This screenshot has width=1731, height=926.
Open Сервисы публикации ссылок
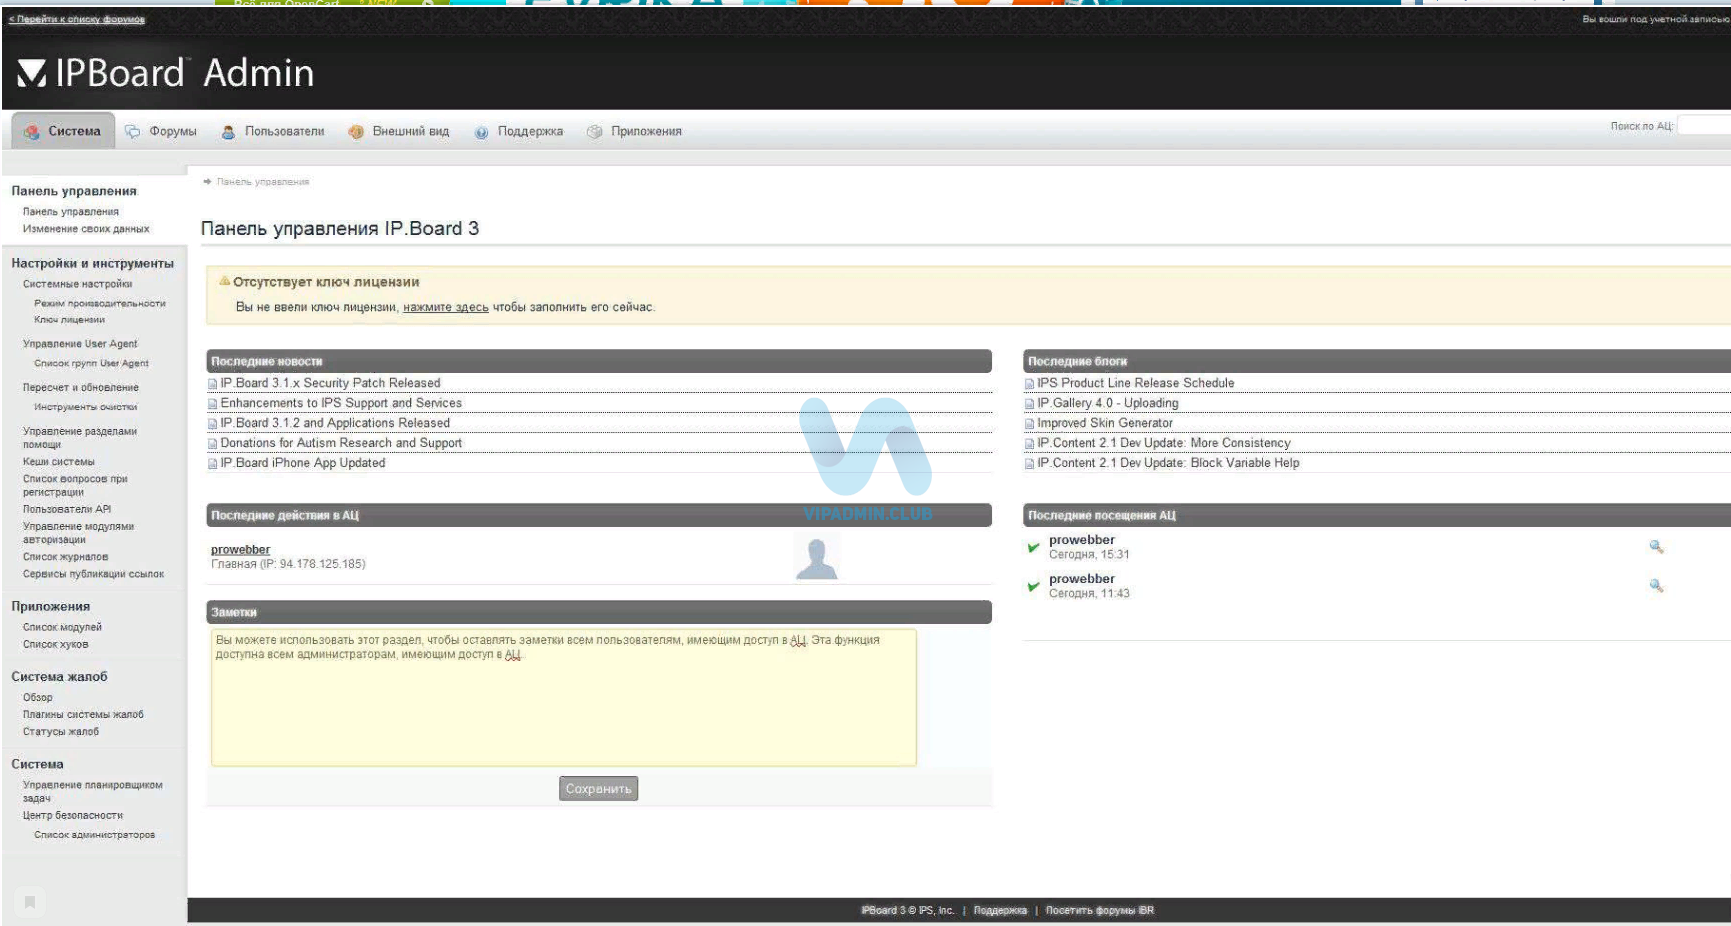(x=93, y=574)
